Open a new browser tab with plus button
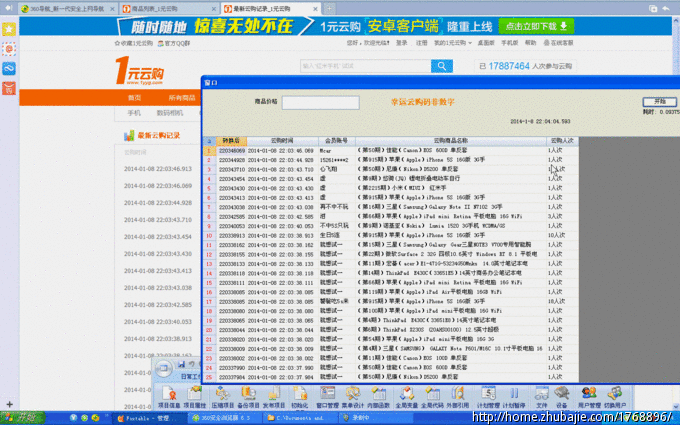Screen dimensions: 680x425 (329, 9)
